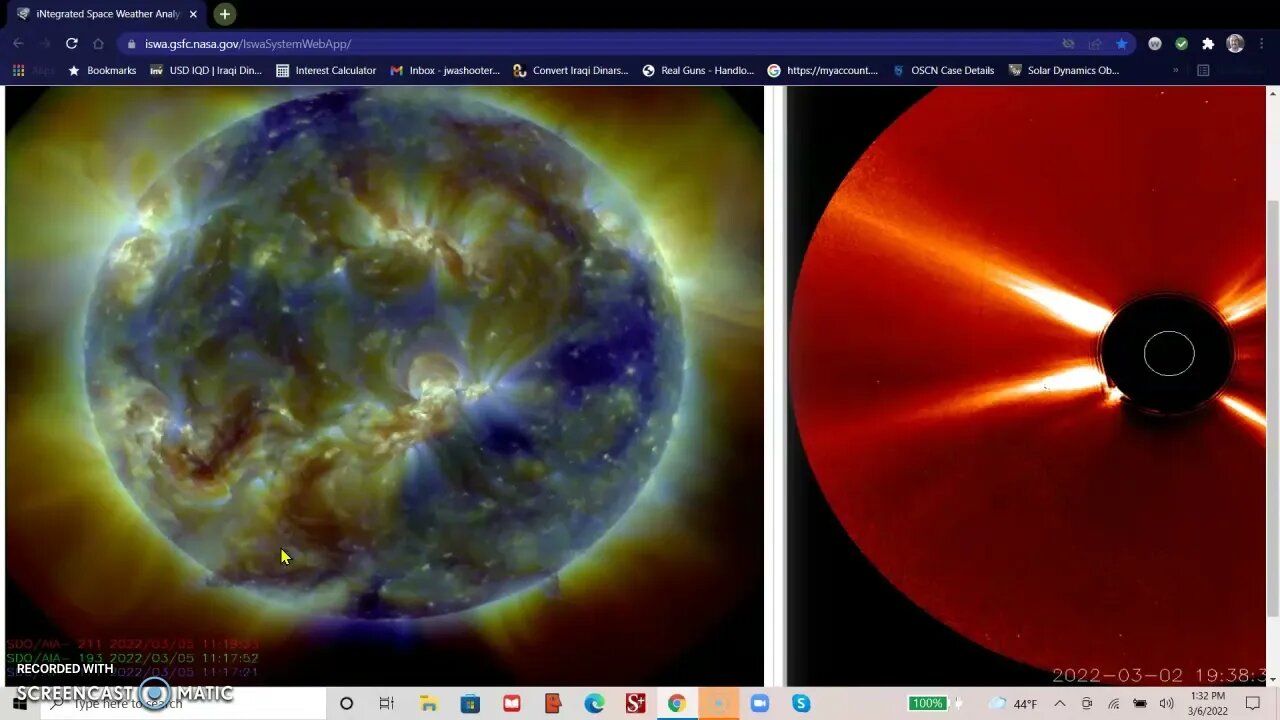Open Chrome Apps shortcut
The width and height of the screenshot is (1280, 720).
coord(32,71)
